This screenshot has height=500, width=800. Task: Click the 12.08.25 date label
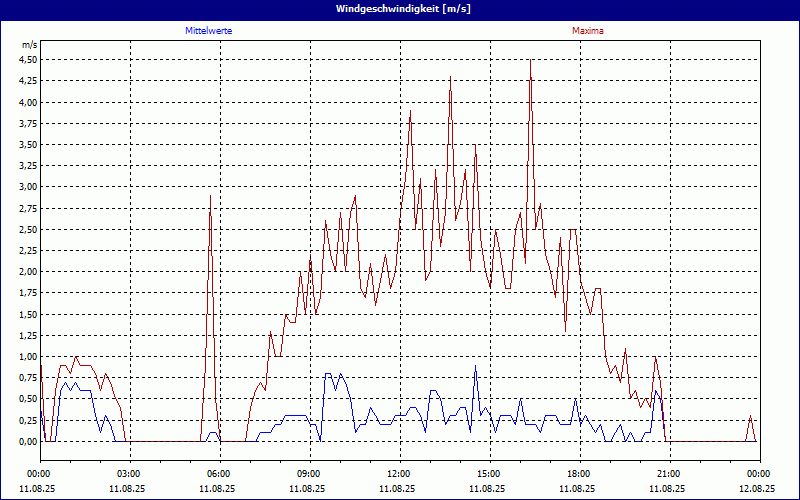(757, 489)
